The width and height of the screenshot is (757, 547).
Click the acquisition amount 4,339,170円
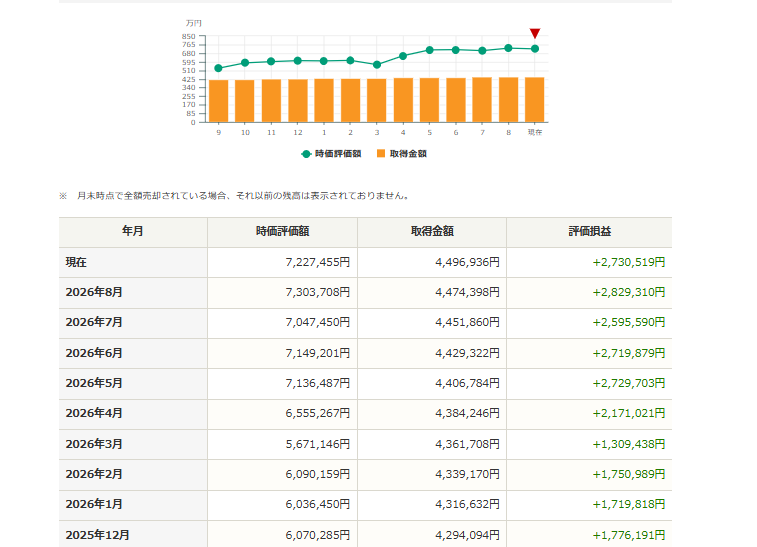coord(467,474)
